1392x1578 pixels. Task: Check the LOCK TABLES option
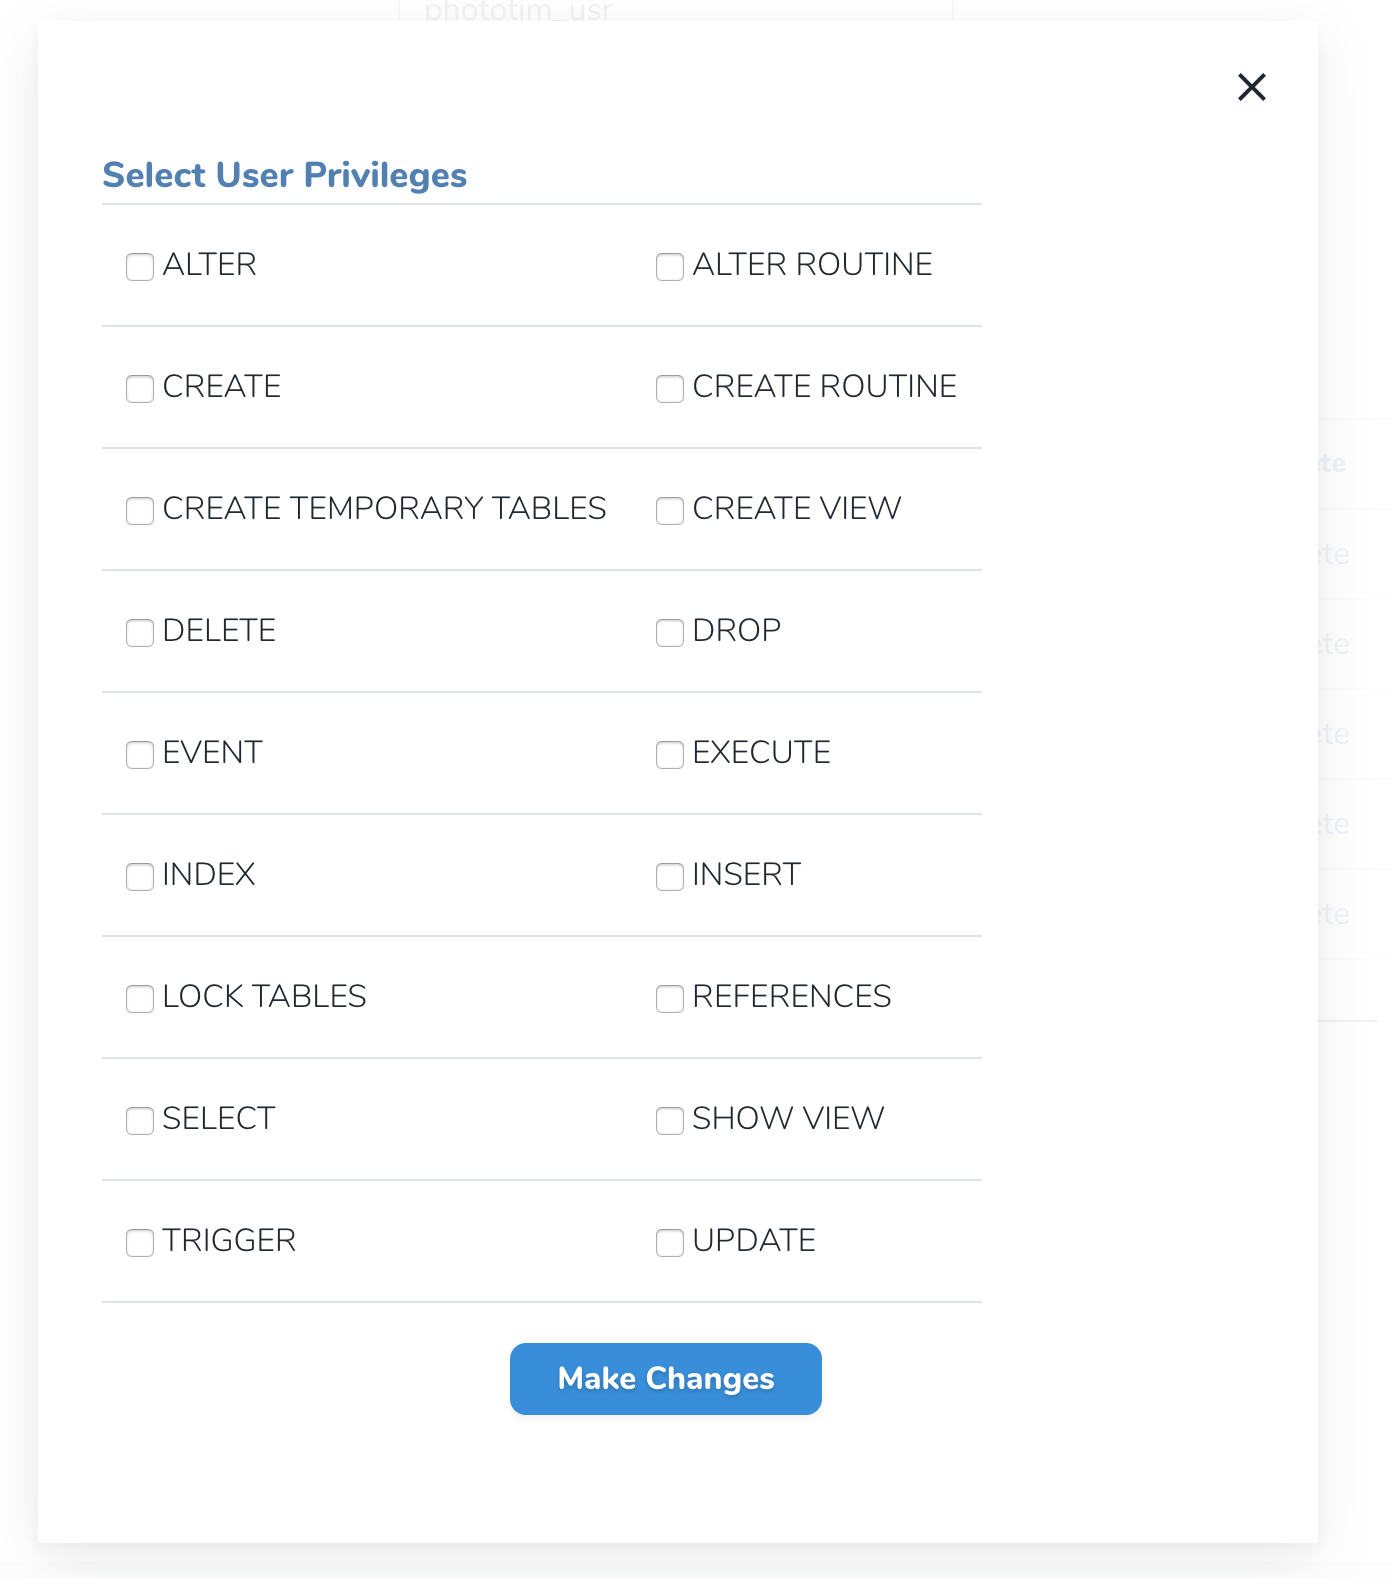(x=140, y=998)
